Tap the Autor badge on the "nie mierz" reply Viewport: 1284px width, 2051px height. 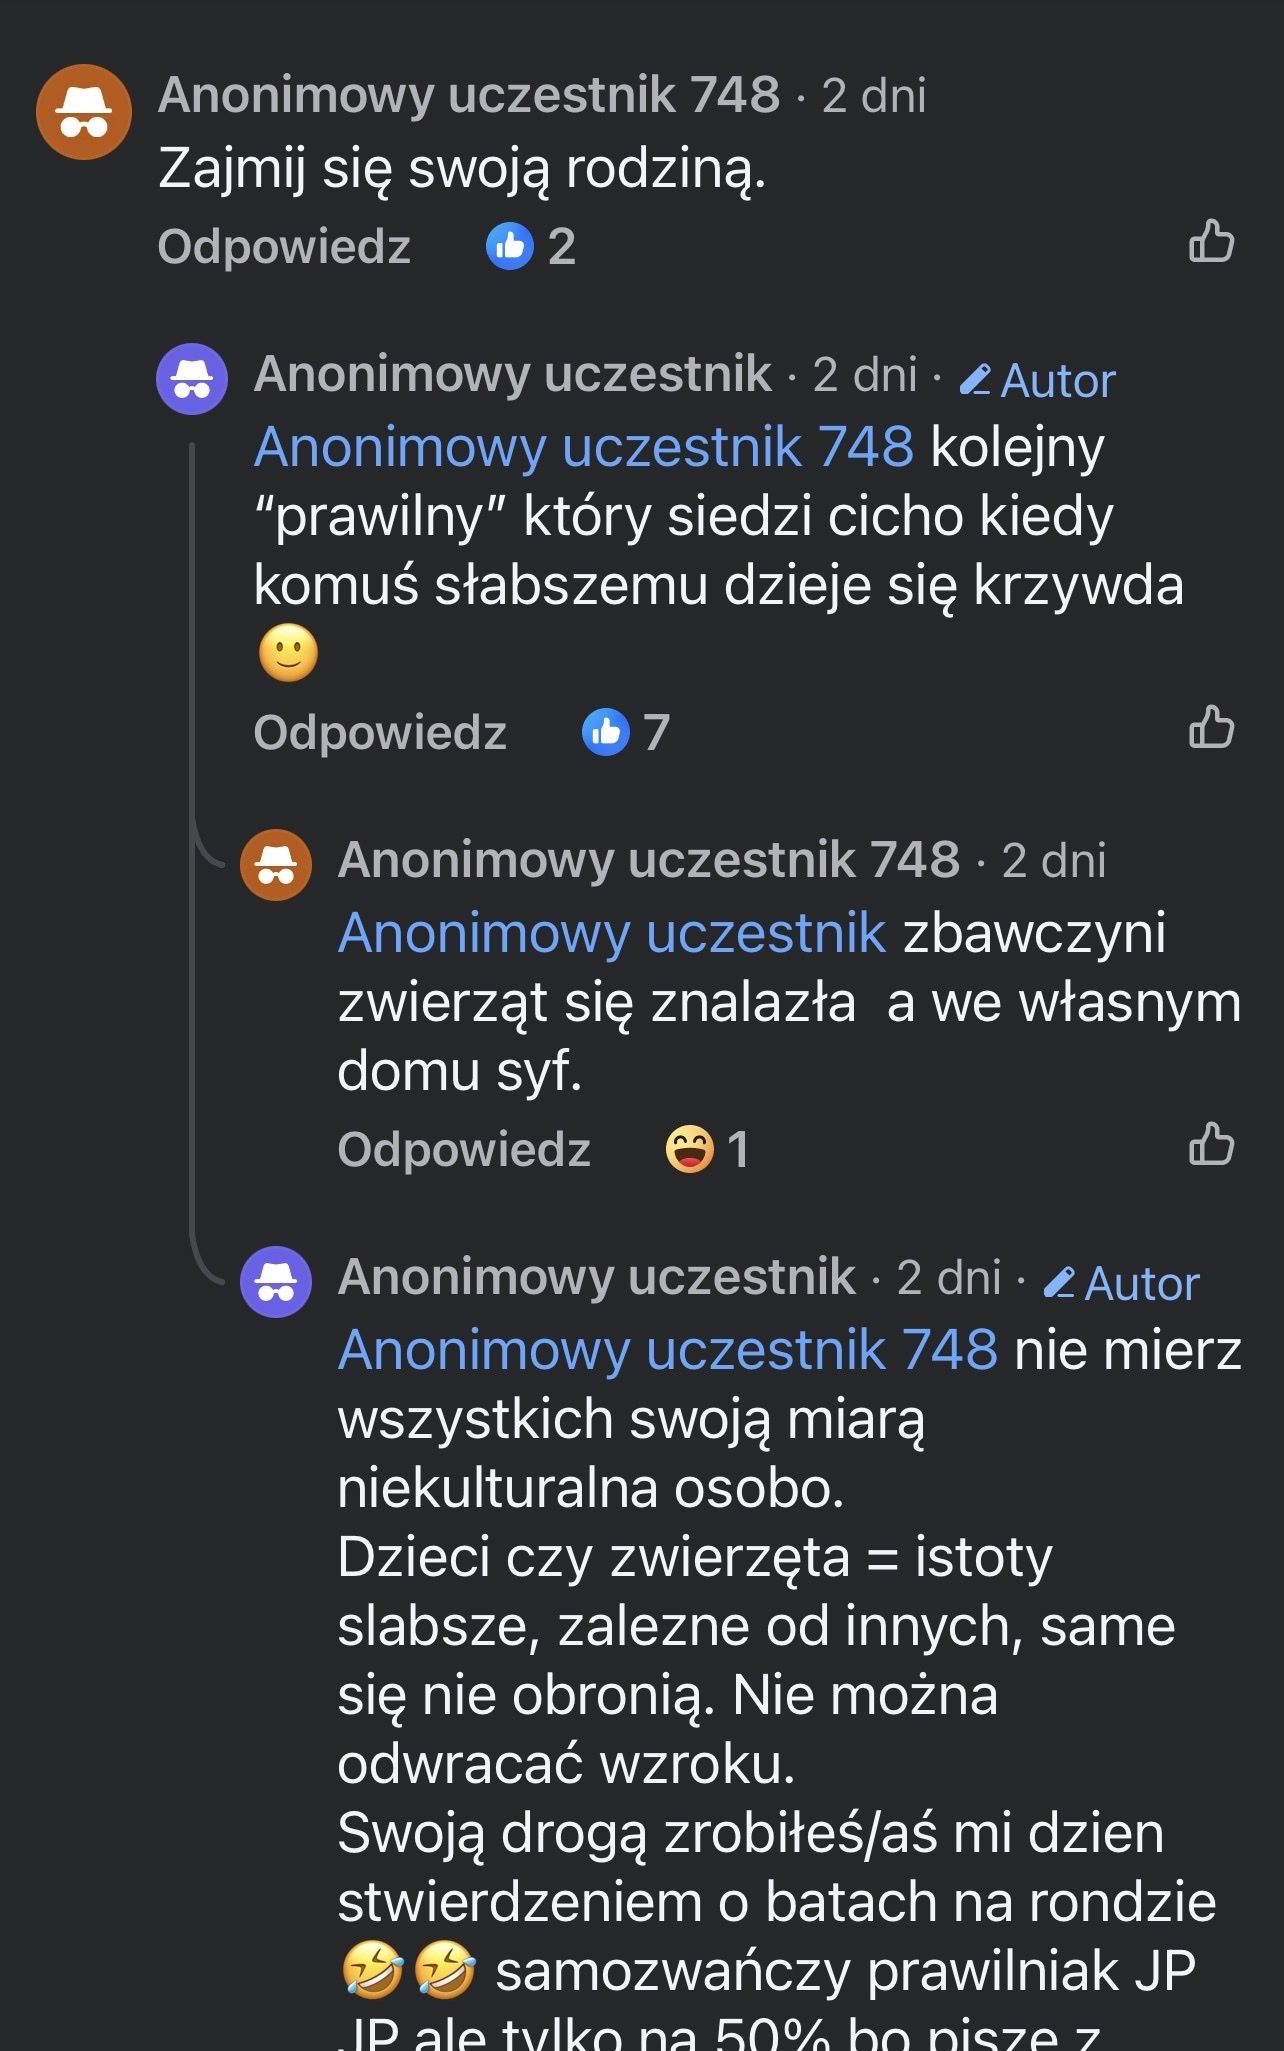click(x=1122, y=1284)
